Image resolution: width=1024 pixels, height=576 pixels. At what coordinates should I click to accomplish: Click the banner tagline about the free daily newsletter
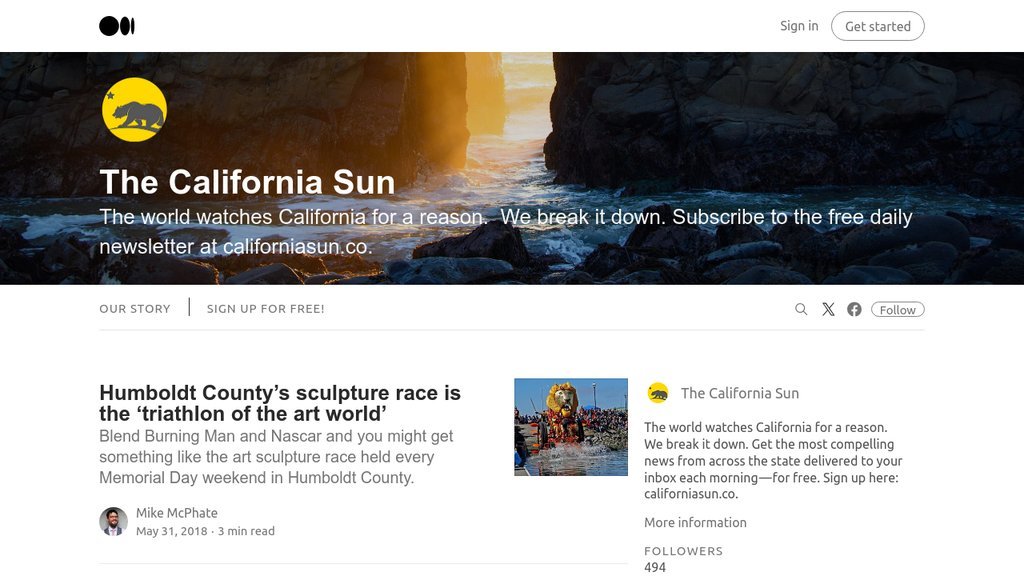click(506, 231)
